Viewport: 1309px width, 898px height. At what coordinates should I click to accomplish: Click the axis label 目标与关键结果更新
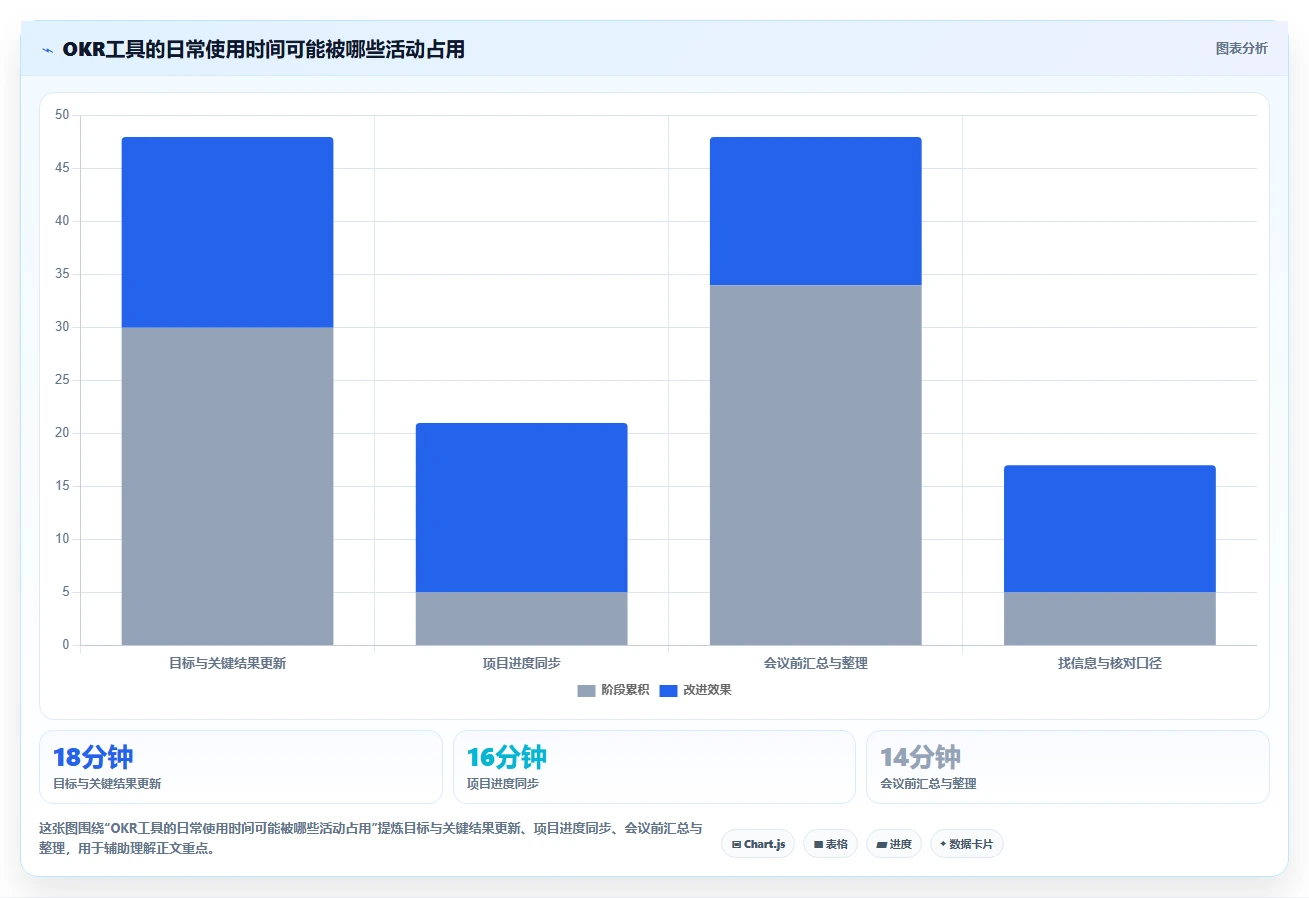227,663
